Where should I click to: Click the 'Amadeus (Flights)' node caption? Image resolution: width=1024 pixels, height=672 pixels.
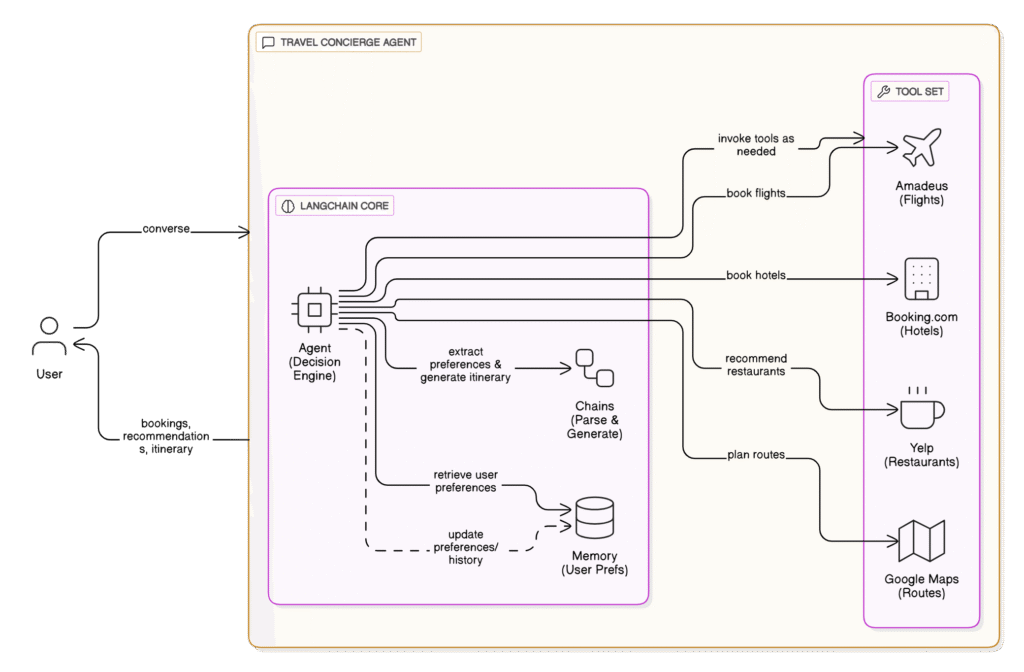[x=921, y=193]
